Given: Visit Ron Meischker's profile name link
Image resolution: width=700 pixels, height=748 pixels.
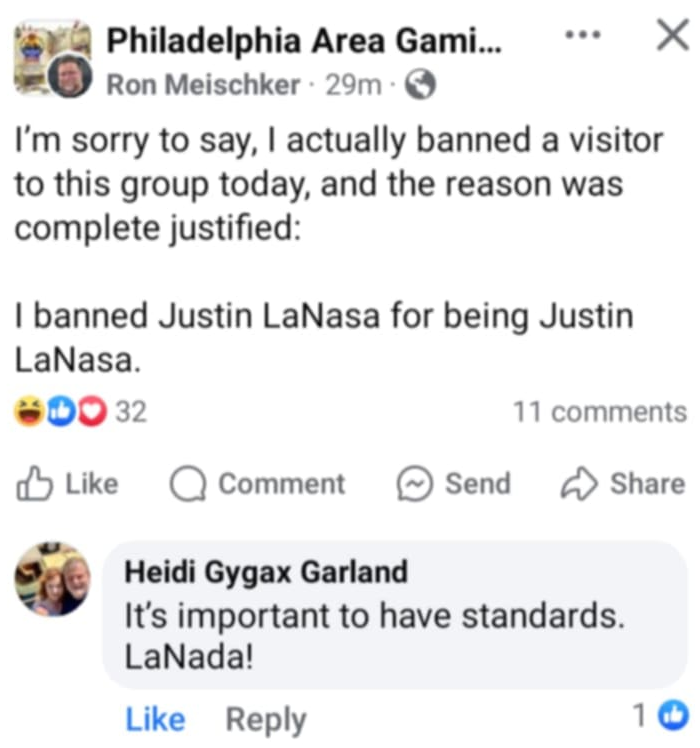Looking at the screenshot, I should click(x=203, y=86).
